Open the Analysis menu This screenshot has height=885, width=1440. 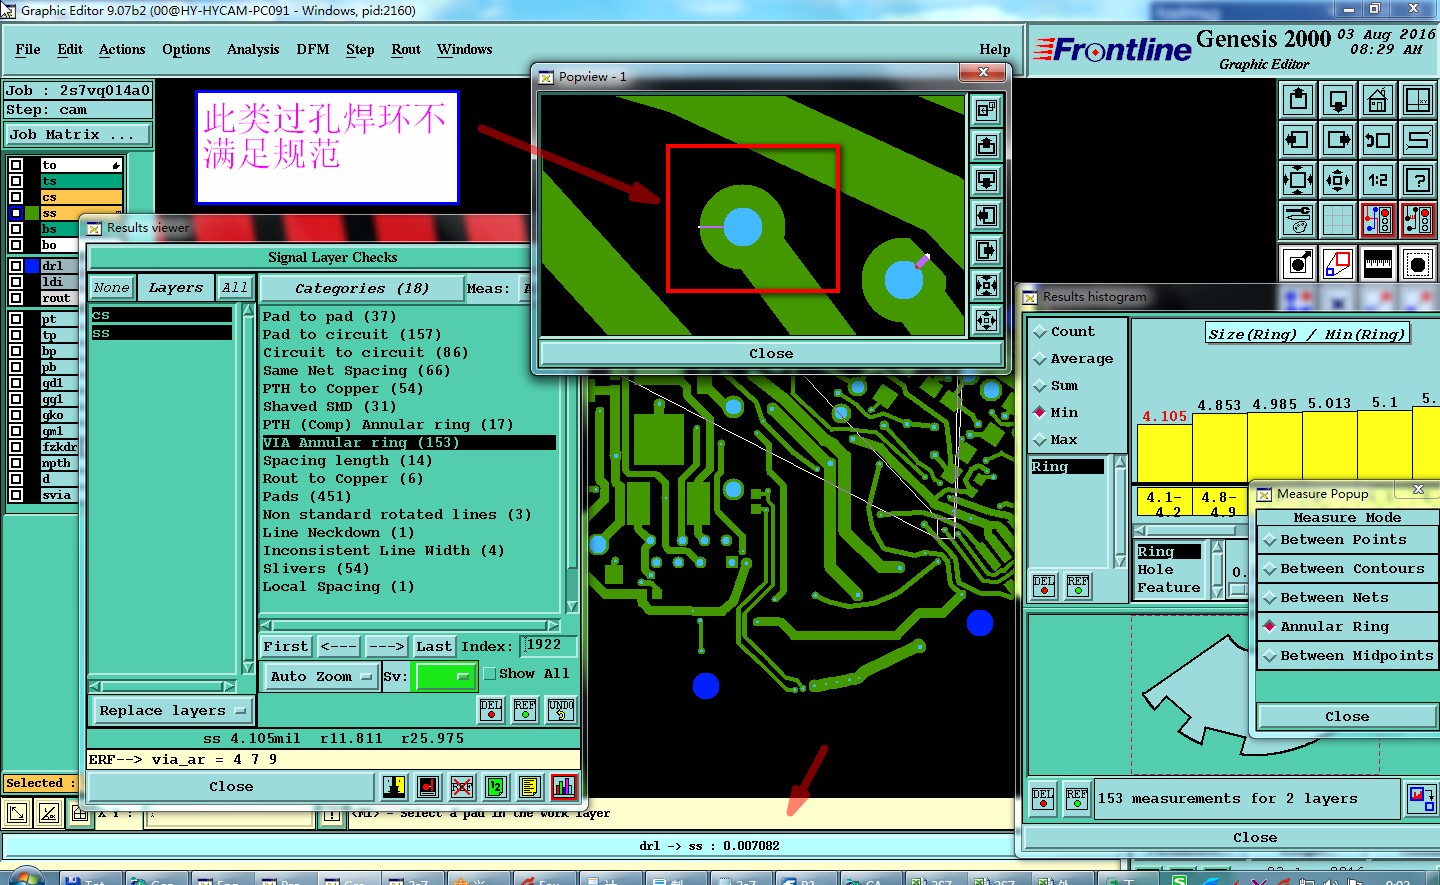click(253, 49)
